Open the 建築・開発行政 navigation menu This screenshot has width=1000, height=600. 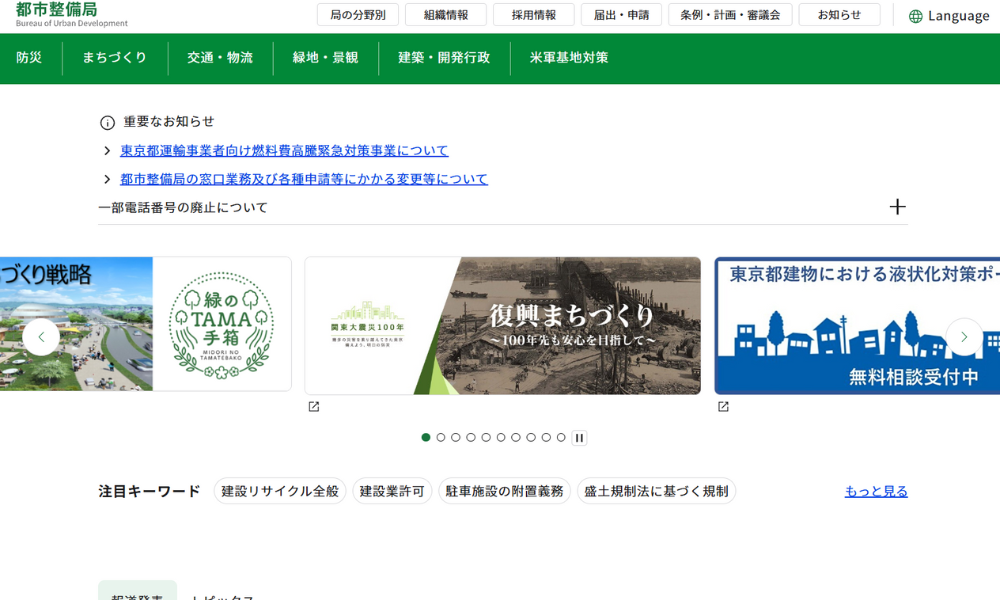(x=444, y=58)
